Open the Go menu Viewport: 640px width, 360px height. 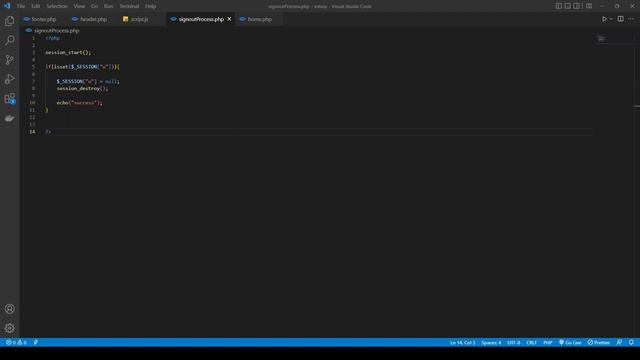click(x=94, y=6)
